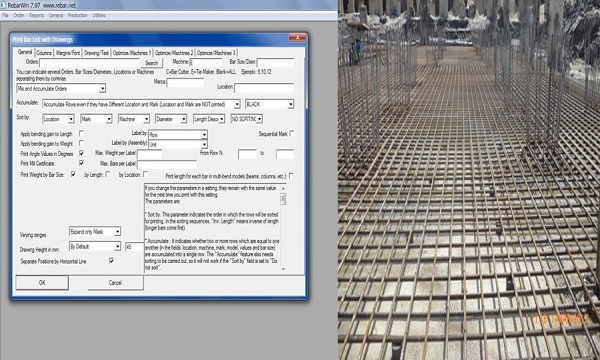Open the Optimize/Machines 3 tab

click(216, 53)
